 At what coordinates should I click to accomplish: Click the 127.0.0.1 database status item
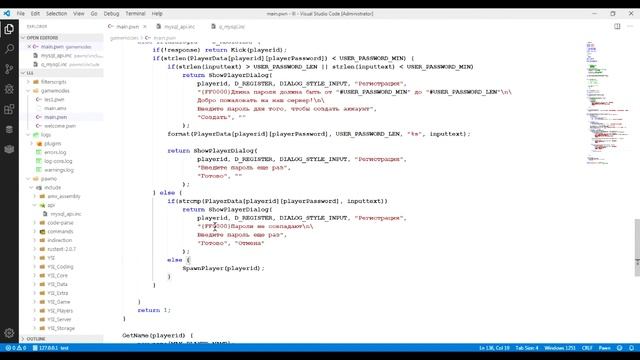click(51, 348)
